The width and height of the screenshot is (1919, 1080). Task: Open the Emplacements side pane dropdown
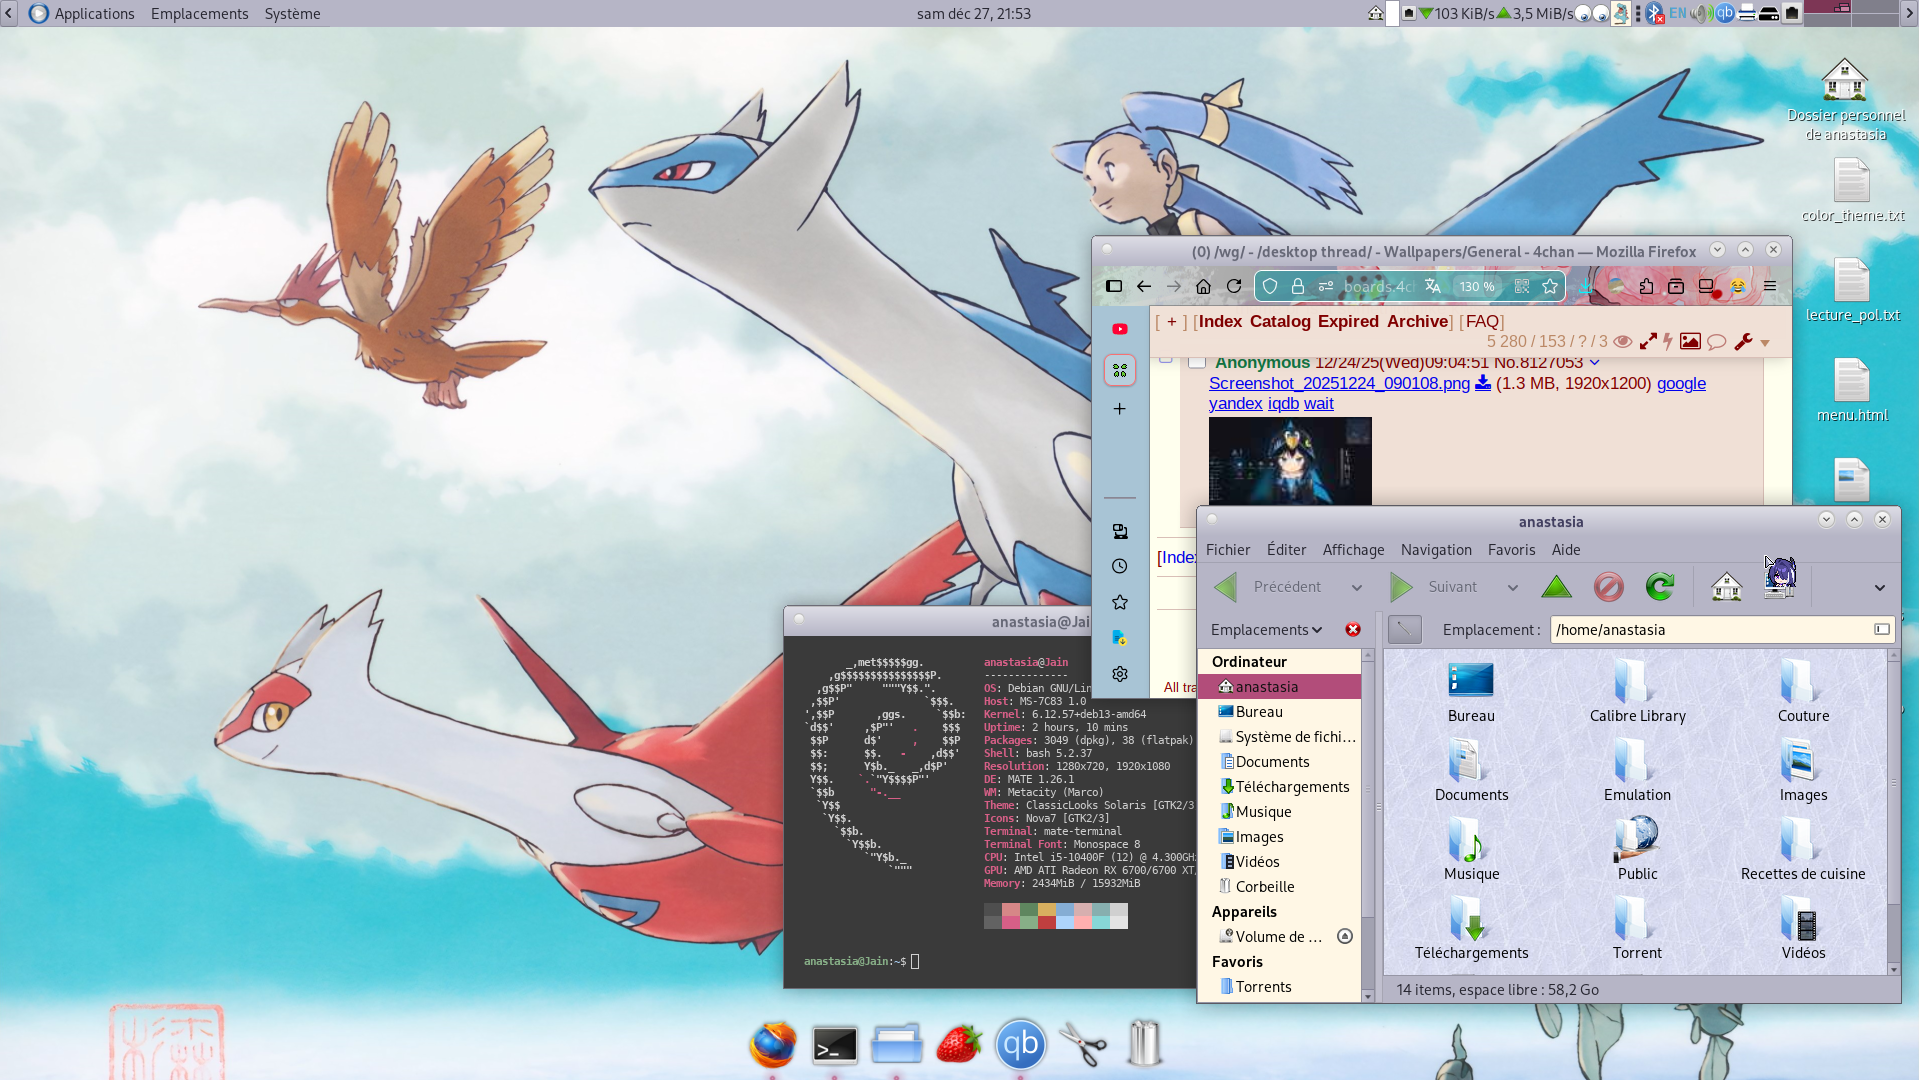click(x=1266, y=630)
